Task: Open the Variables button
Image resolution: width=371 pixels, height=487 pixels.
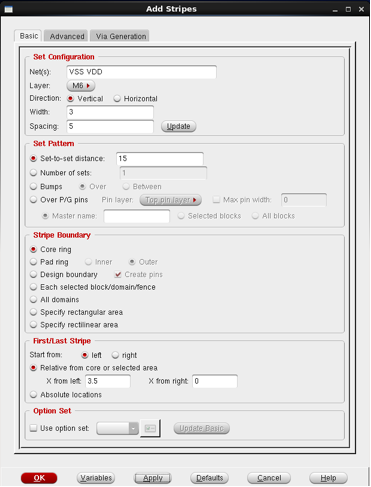Action: (x=96, y=478)
